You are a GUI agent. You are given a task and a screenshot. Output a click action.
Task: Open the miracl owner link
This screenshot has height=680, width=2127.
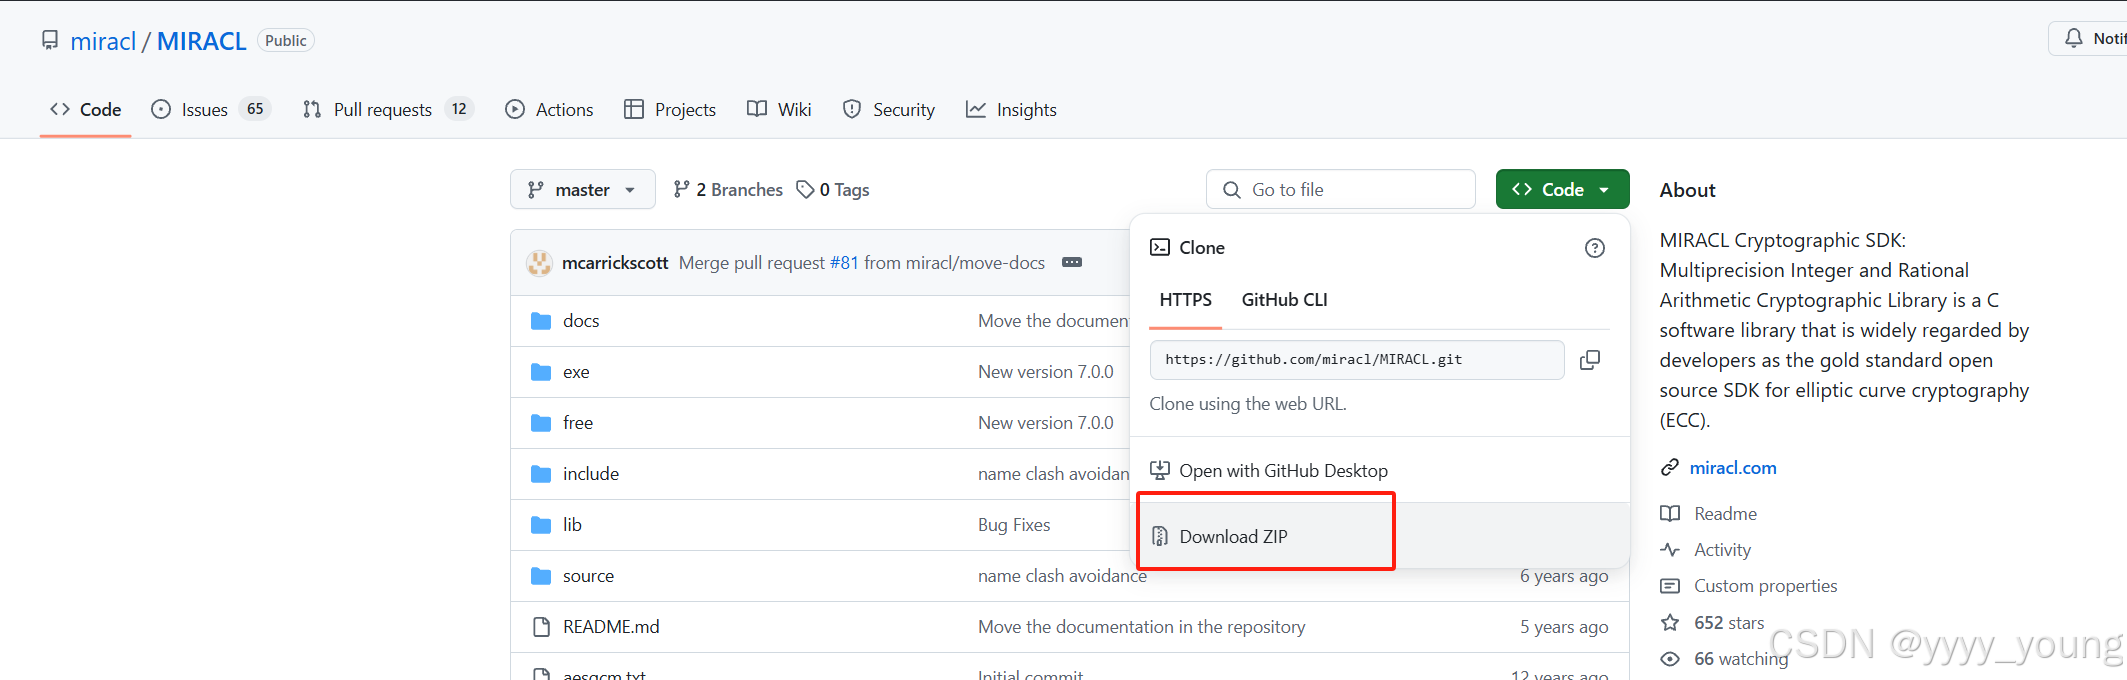coord(103,41)
